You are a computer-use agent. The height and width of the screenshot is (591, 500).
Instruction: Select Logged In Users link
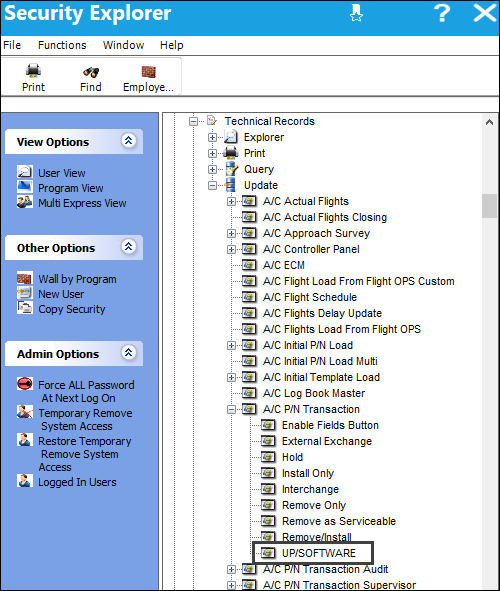point(77,482)
